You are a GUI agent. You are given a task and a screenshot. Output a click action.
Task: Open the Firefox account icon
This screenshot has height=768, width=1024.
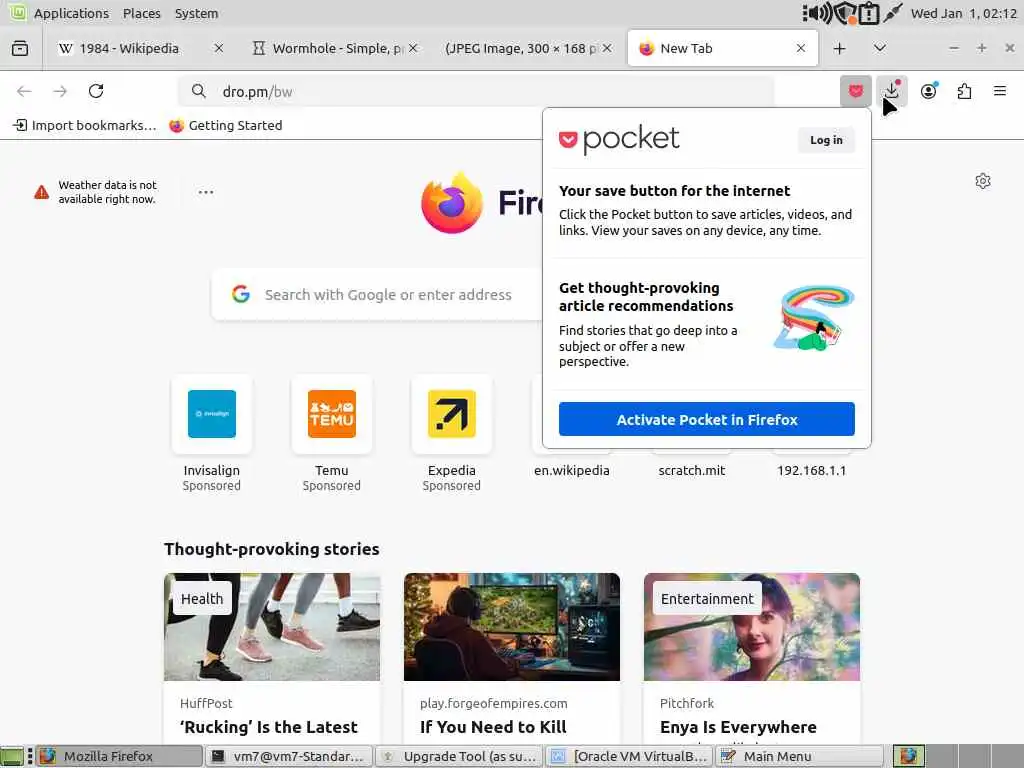tap(928, 91)
